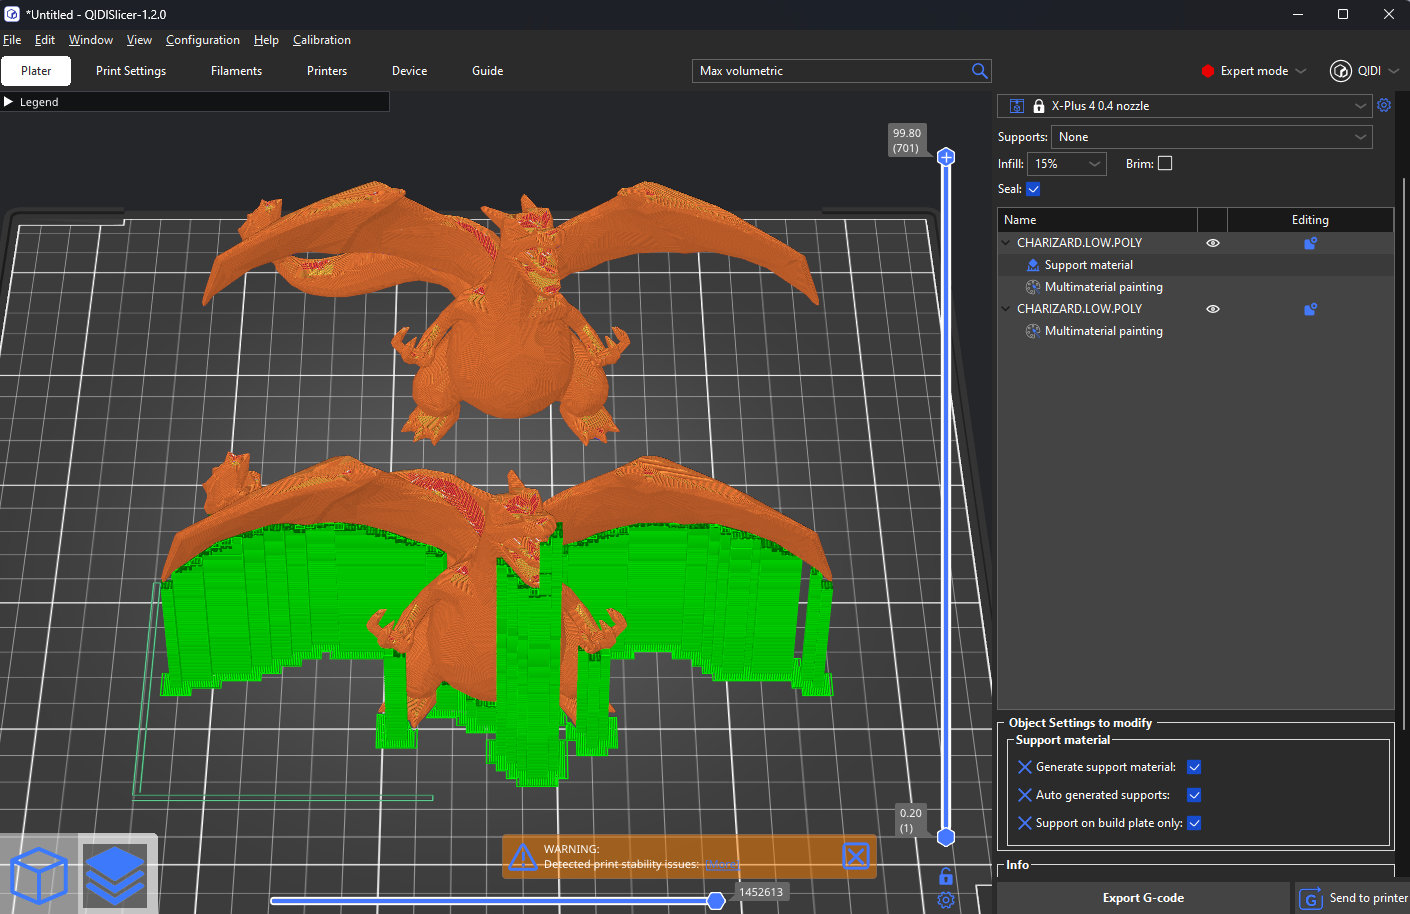Reset Auto generated supports with X icon
This screenshot has height=914, width=1410.
[1025, 795]
